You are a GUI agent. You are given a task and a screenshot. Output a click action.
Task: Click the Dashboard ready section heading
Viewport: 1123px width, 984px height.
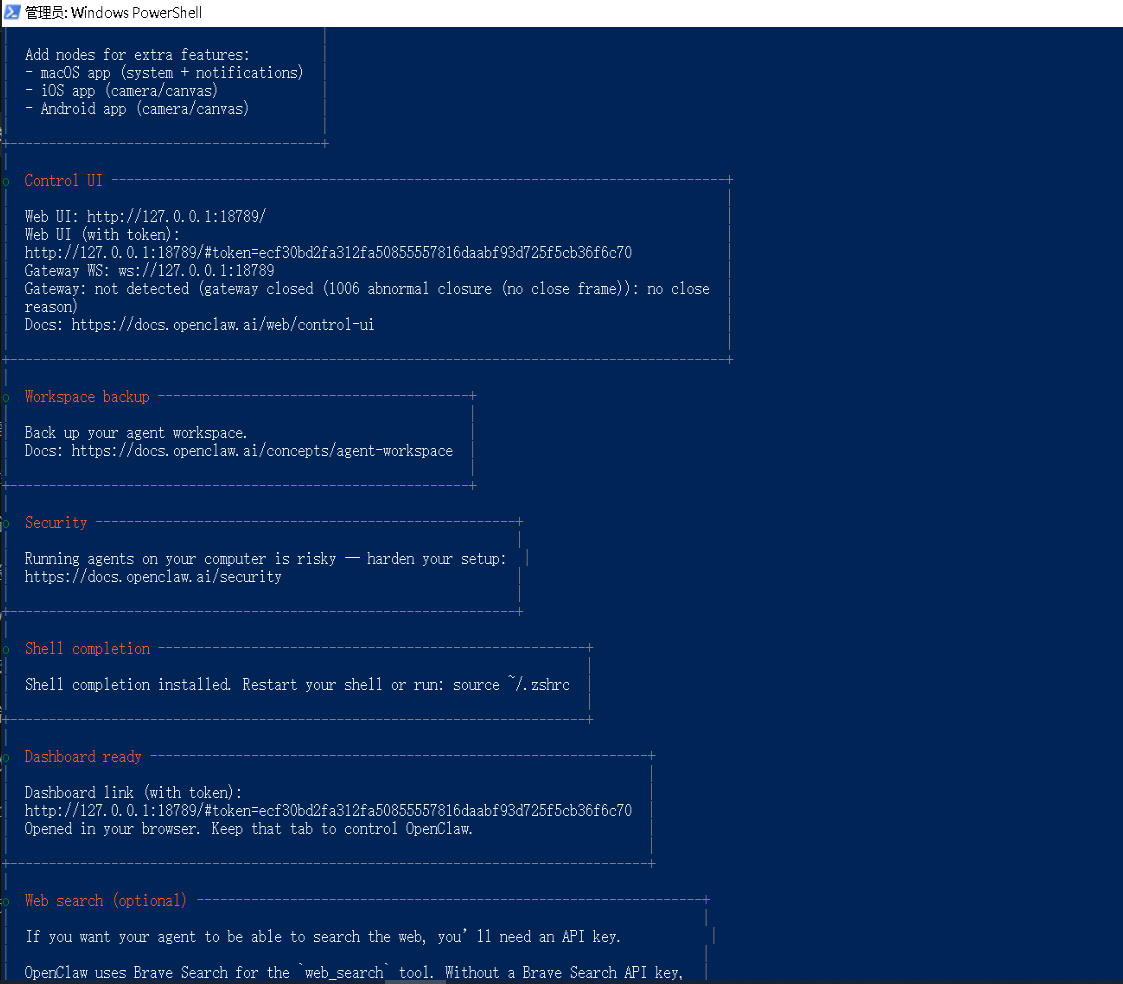pyautogui.click(x=83, y=757)
